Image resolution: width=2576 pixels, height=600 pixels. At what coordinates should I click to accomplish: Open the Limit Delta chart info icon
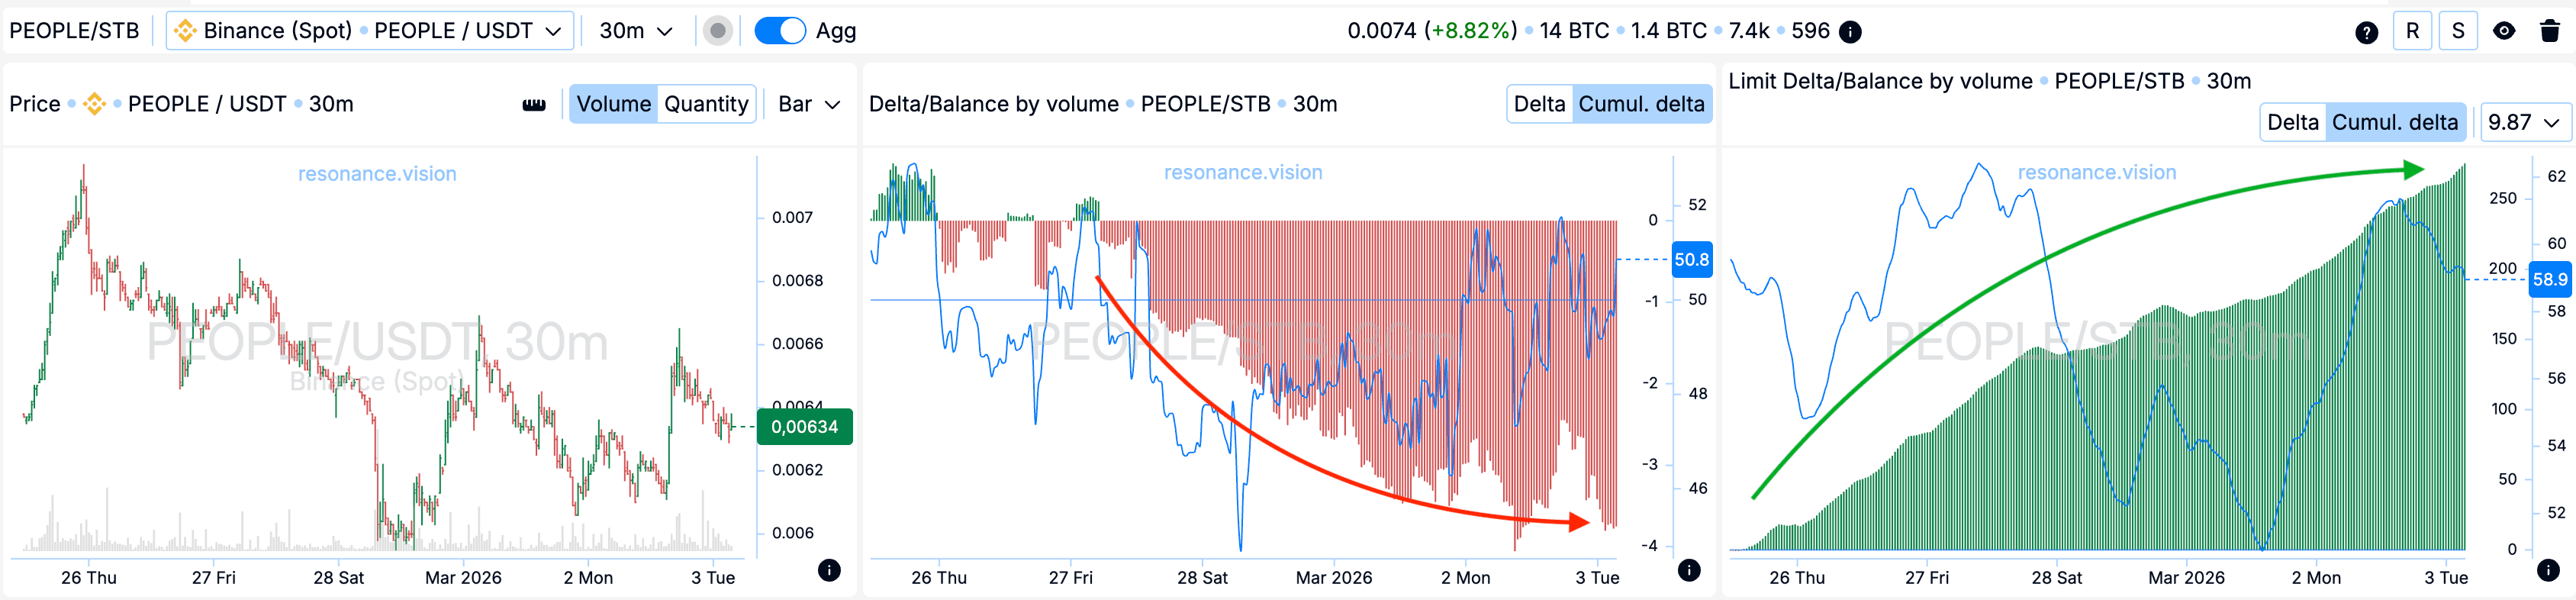(x=2548, y=570)
